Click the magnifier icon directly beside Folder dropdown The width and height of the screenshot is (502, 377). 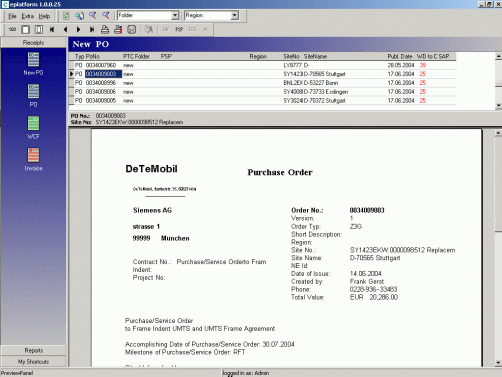click(106, 16)
